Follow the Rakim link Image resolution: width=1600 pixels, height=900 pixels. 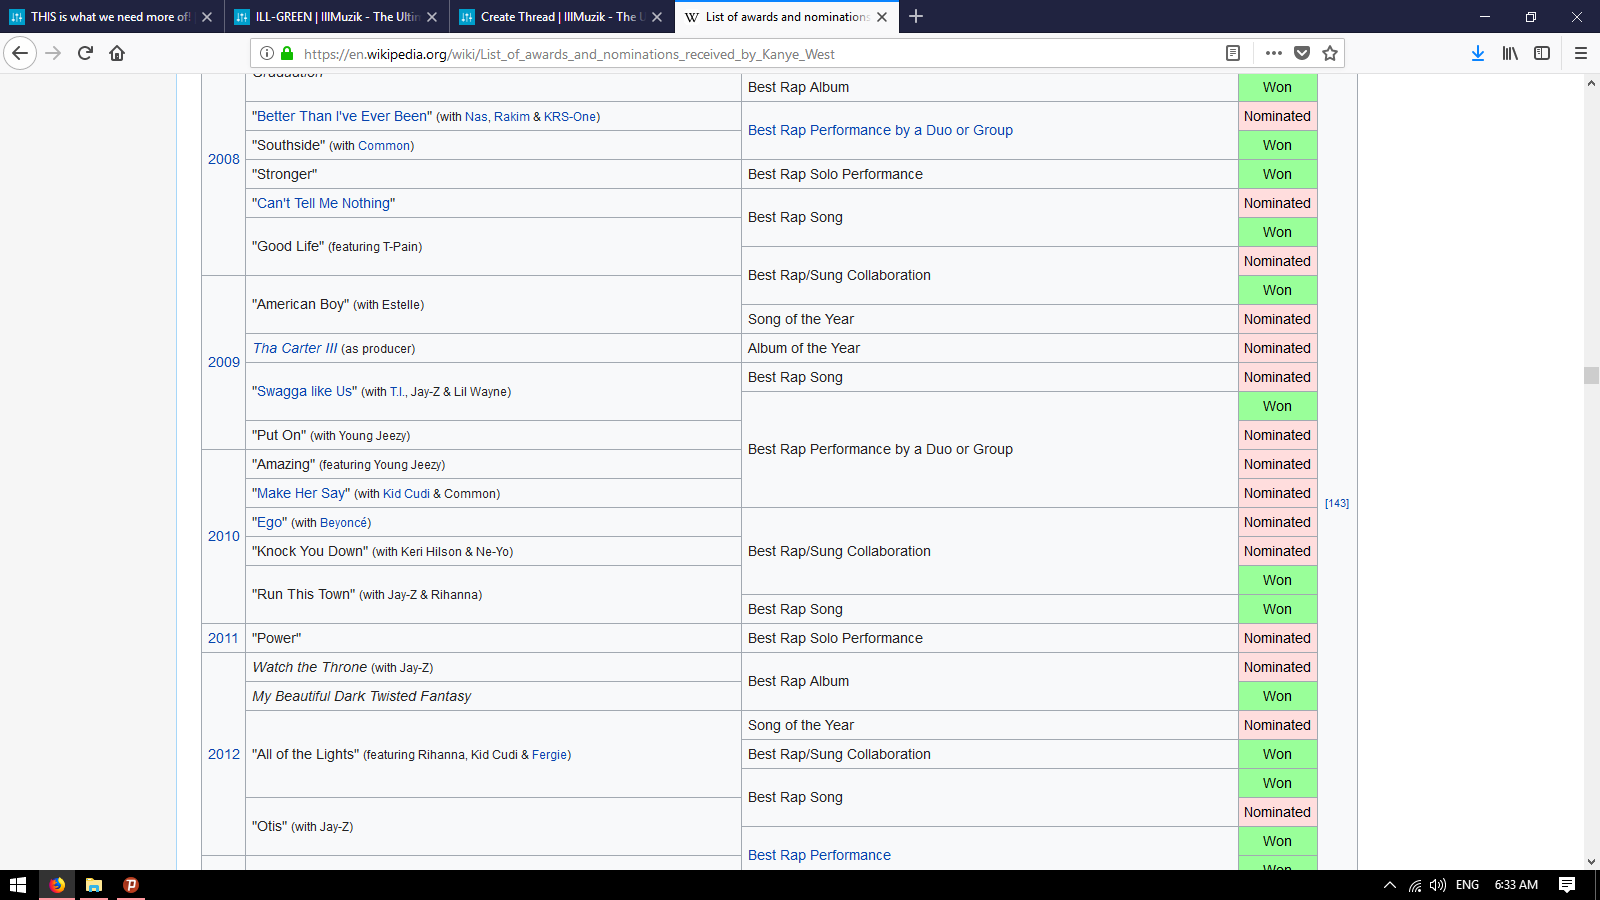[512, 117]
